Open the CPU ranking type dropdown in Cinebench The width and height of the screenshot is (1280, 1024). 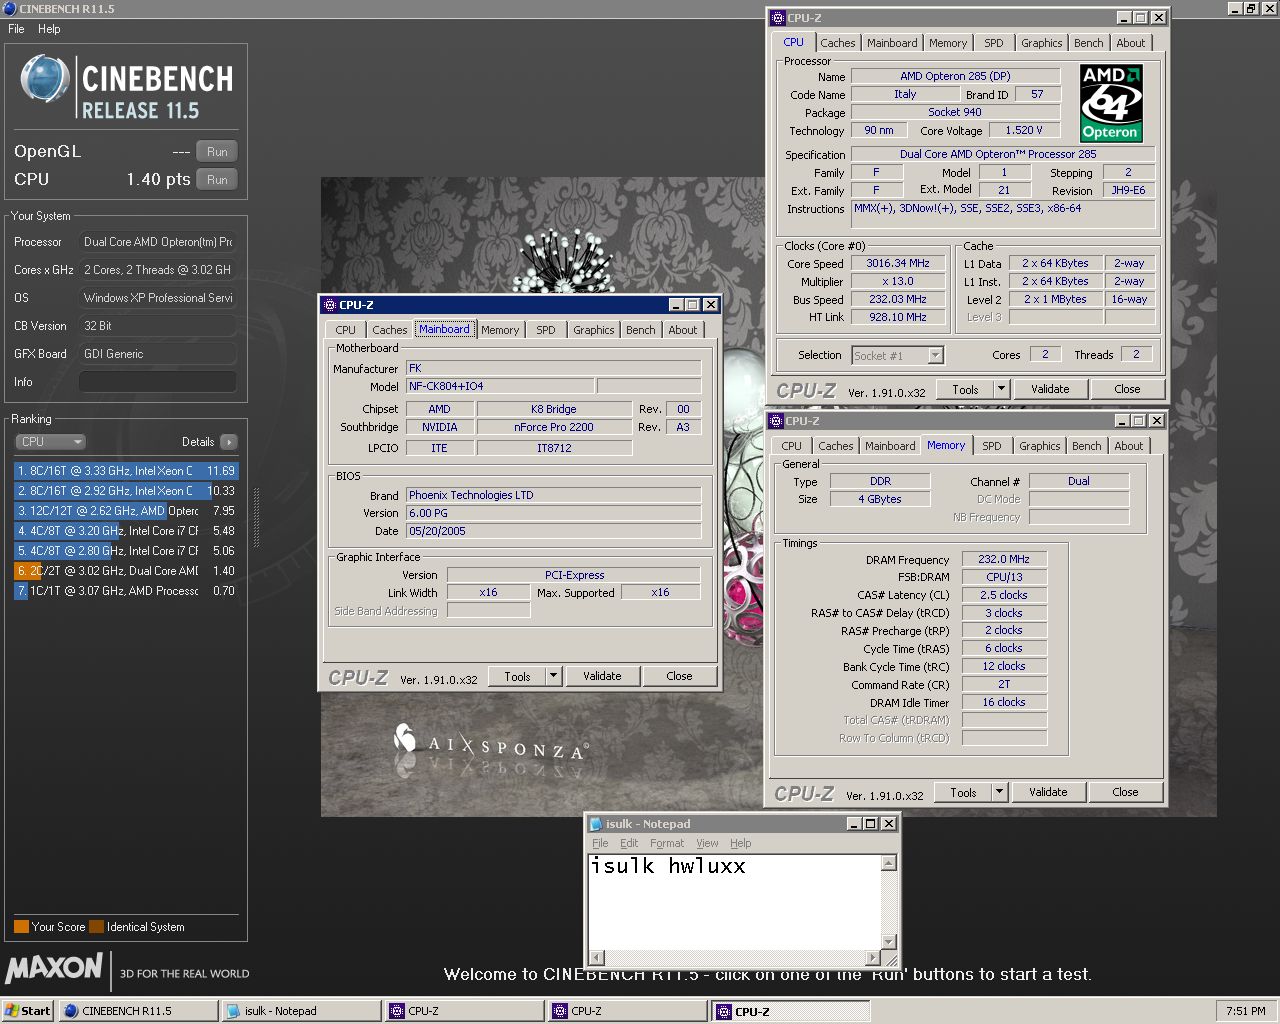(50, 442)
